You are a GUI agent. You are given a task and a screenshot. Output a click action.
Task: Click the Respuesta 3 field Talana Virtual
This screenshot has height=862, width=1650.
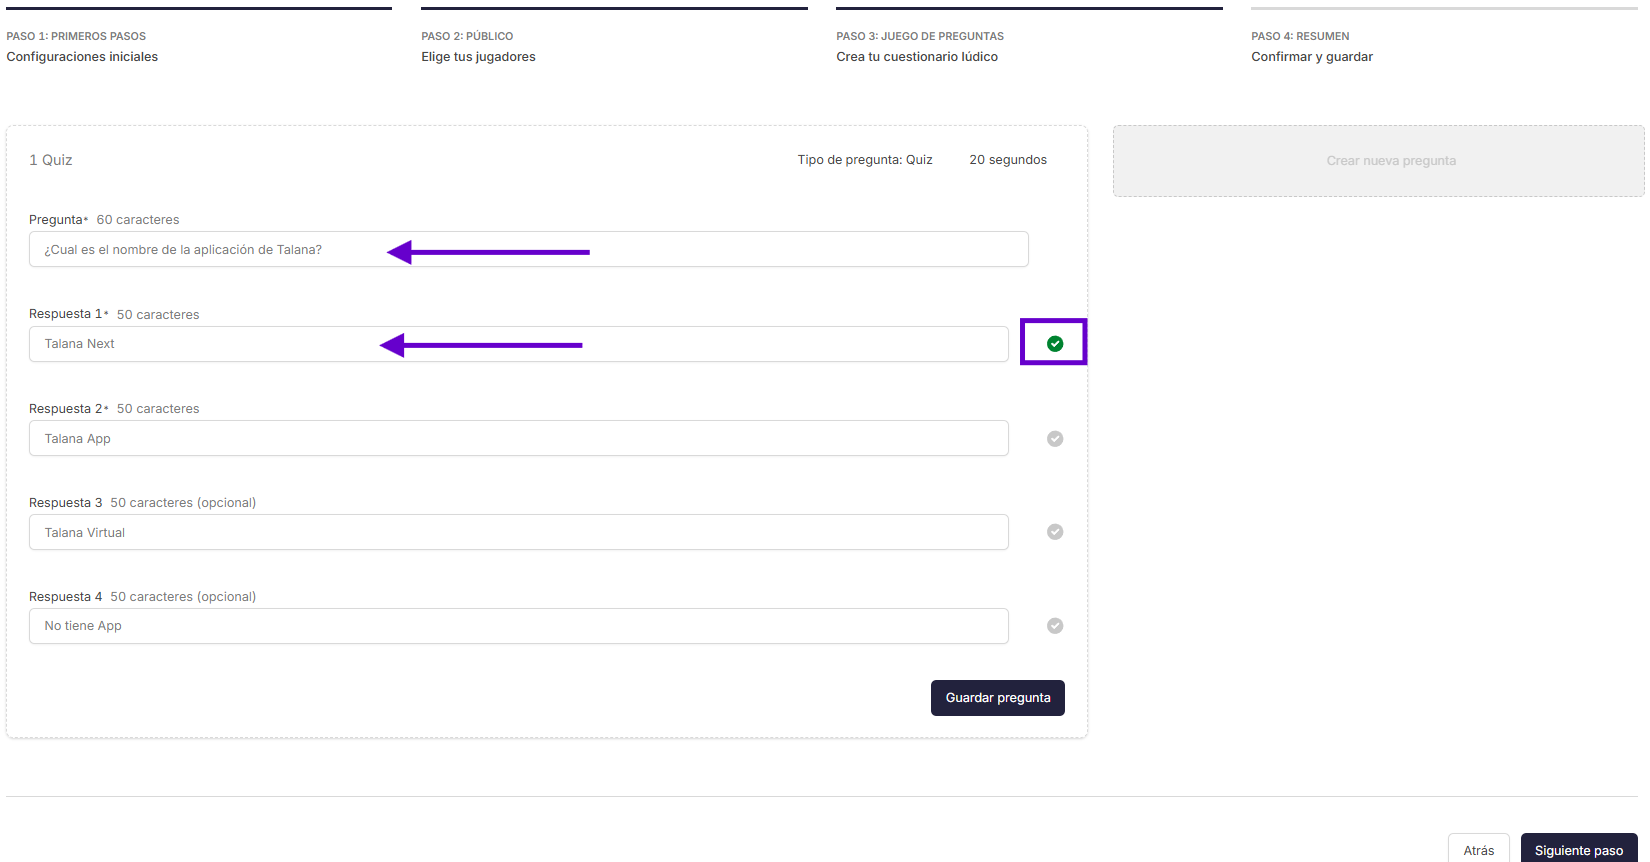pyautogui.click(x=519, y=532)
